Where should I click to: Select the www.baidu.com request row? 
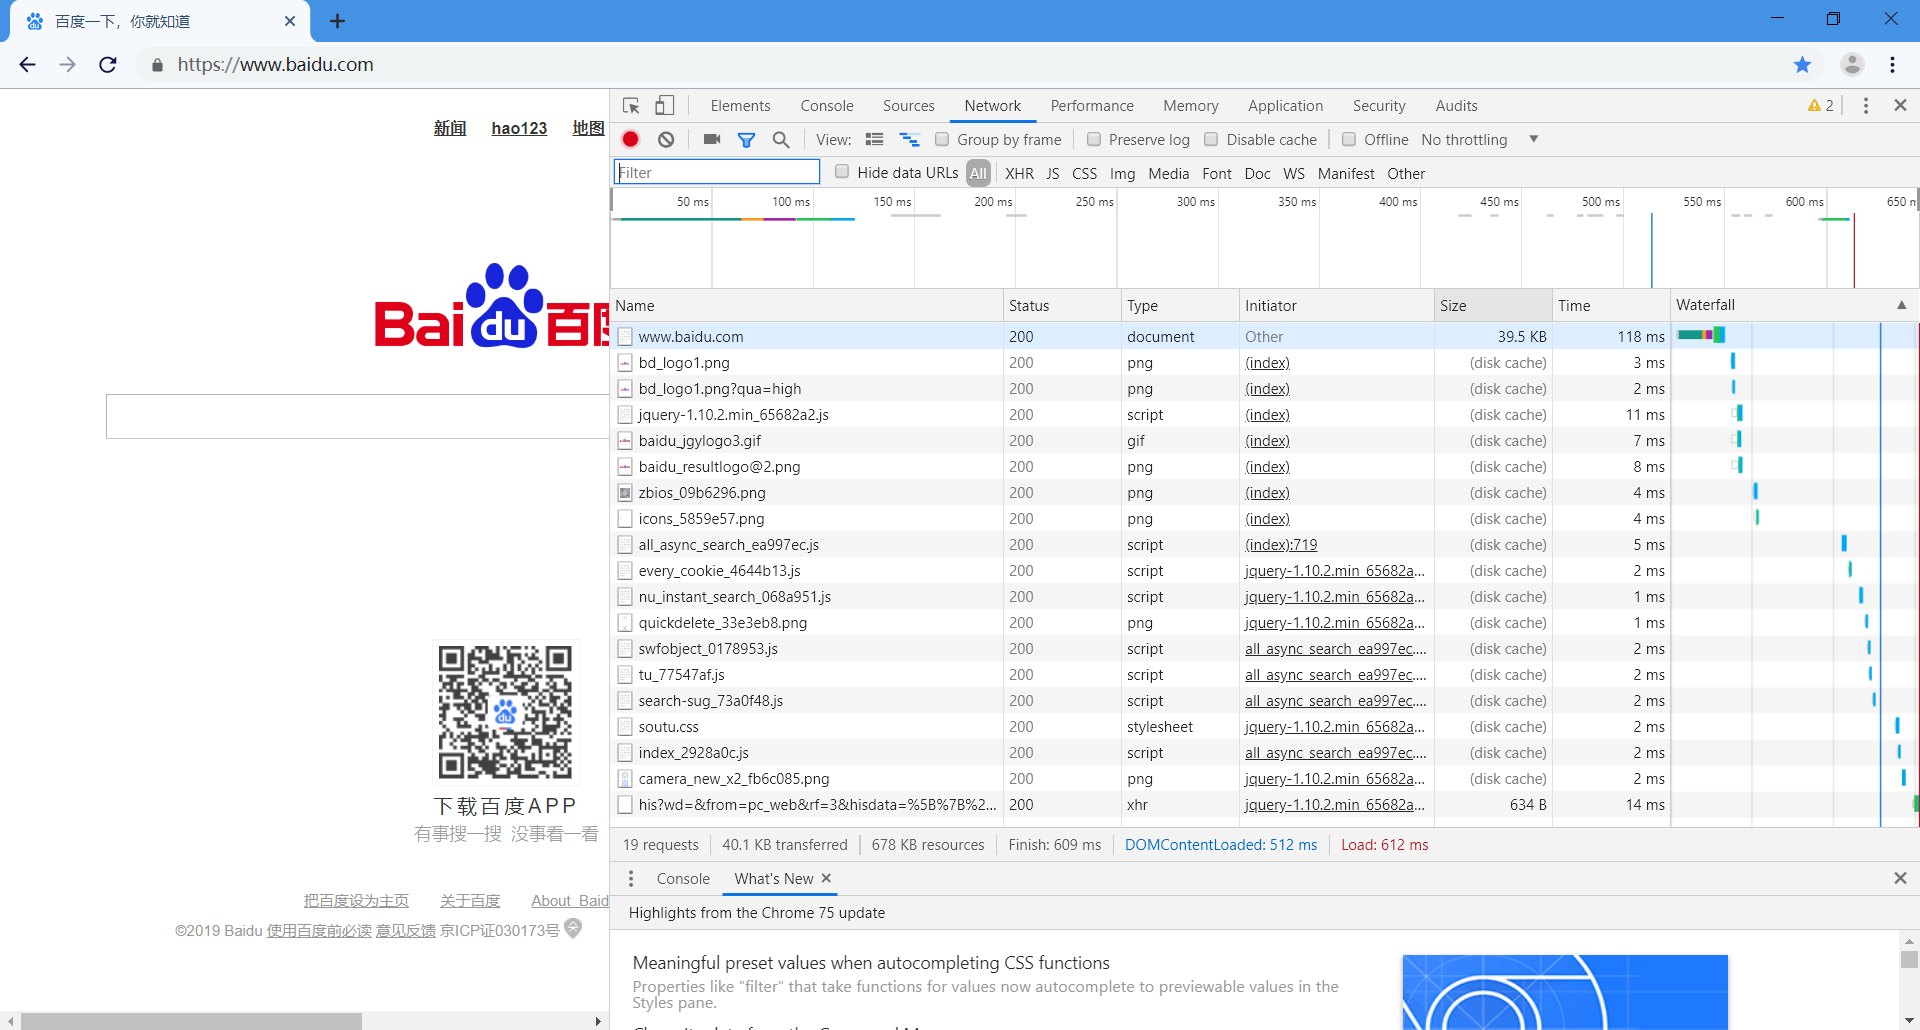click(x=1265, y=337)
